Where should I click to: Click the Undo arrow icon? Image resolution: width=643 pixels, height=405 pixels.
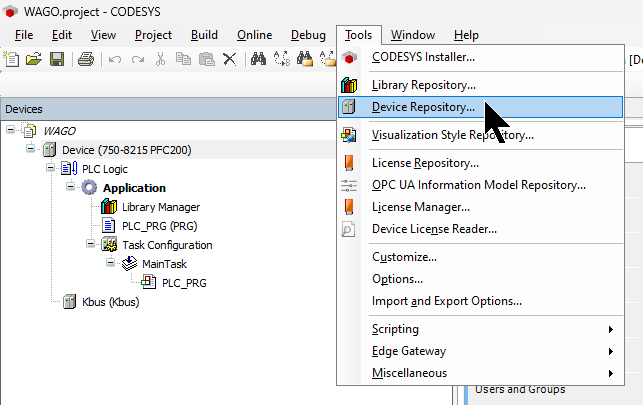tap(115, 59)
